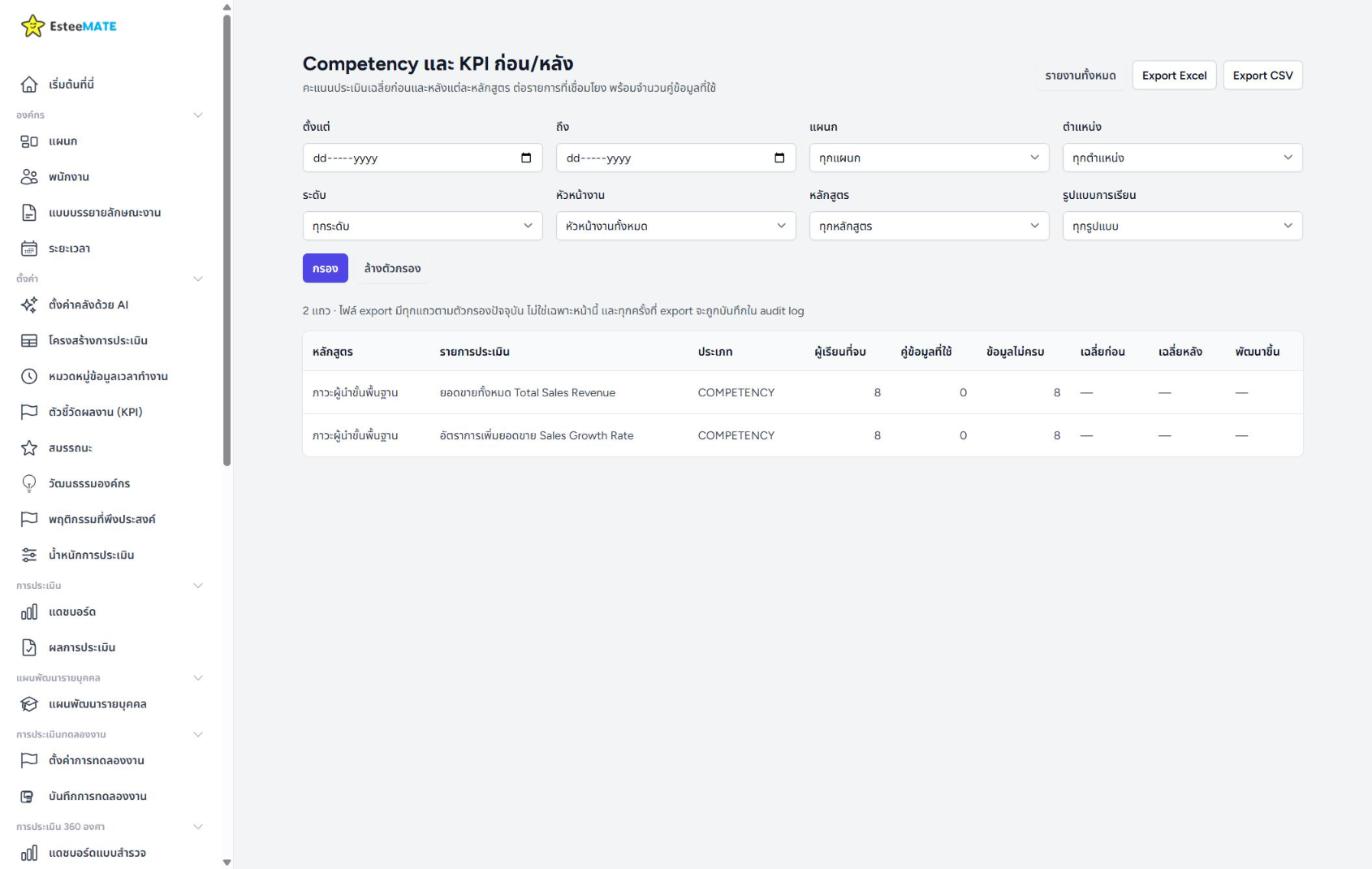Select the โครงสร้างการประเมิน table icon

29,341
